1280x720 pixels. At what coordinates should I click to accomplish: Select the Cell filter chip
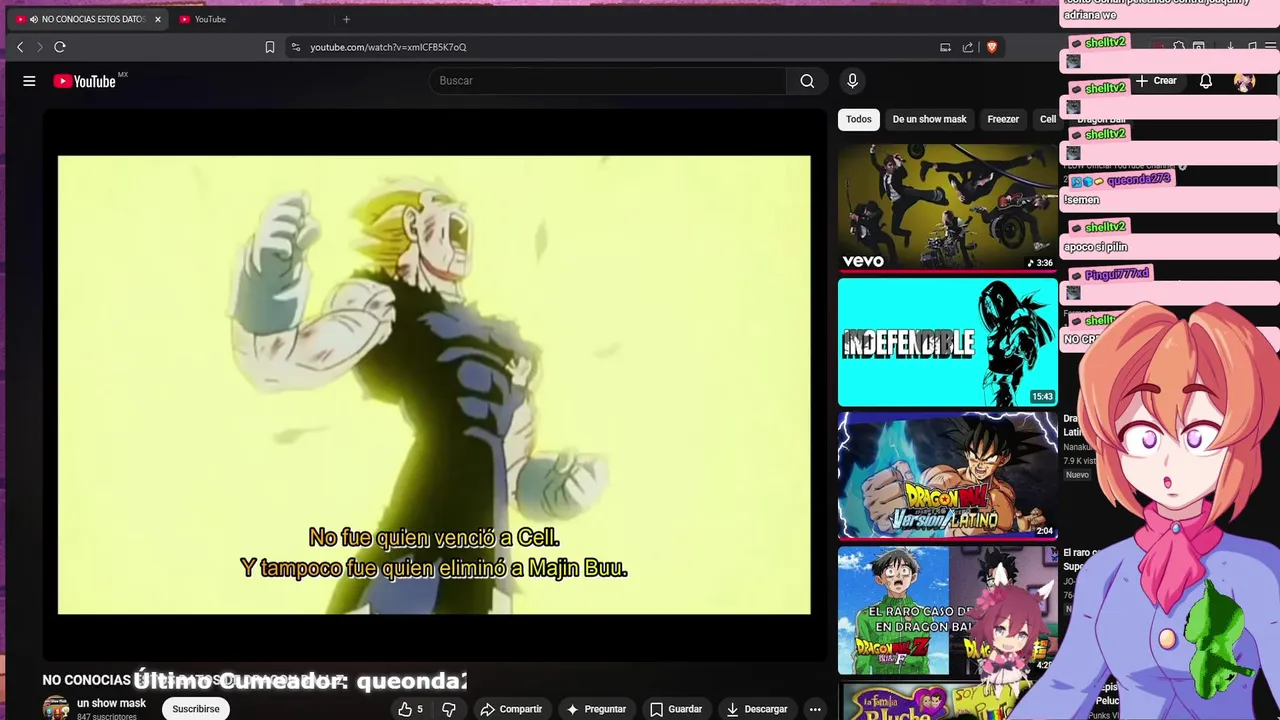pyautogui.click(x=1047, y=119)
